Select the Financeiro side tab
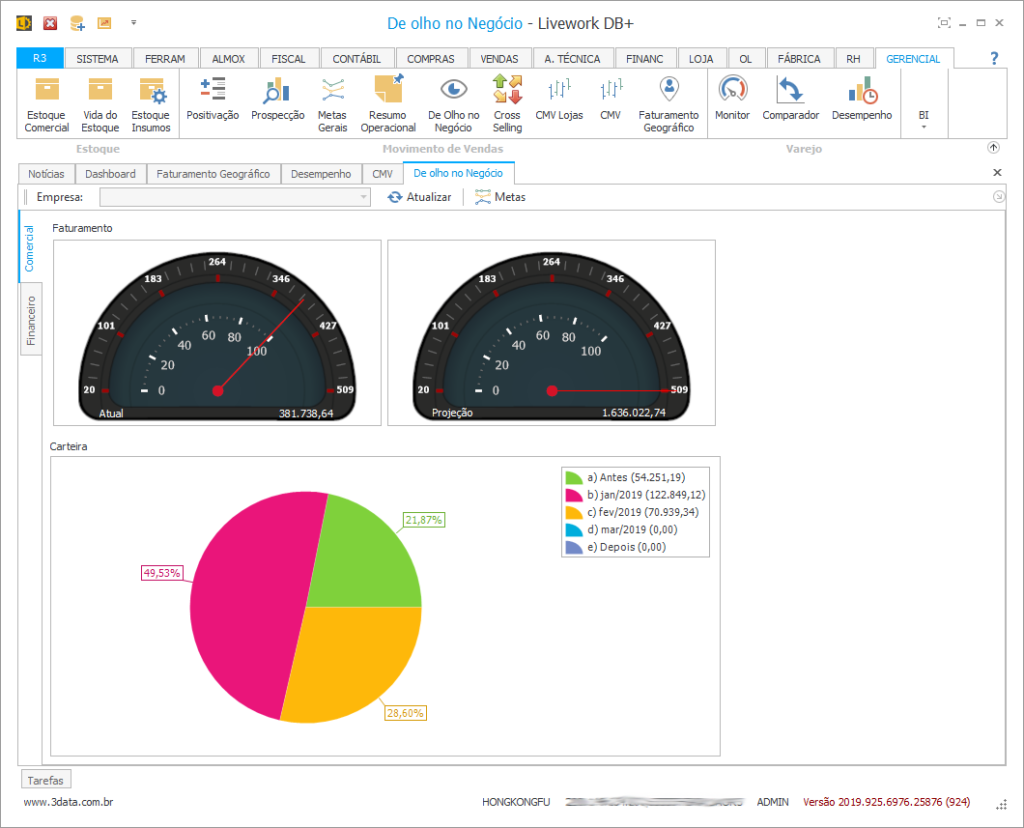The width and height of the screenshot is (1024, 828). [31, 321]
